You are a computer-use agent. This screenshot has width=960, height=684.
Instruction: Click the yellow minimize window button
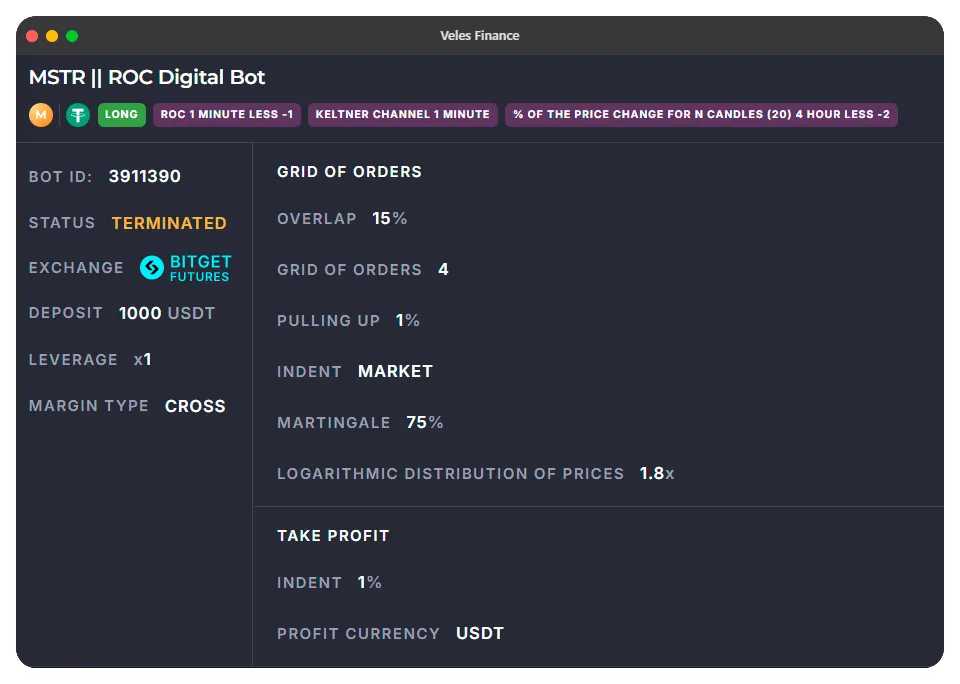[x=52, y=36]
